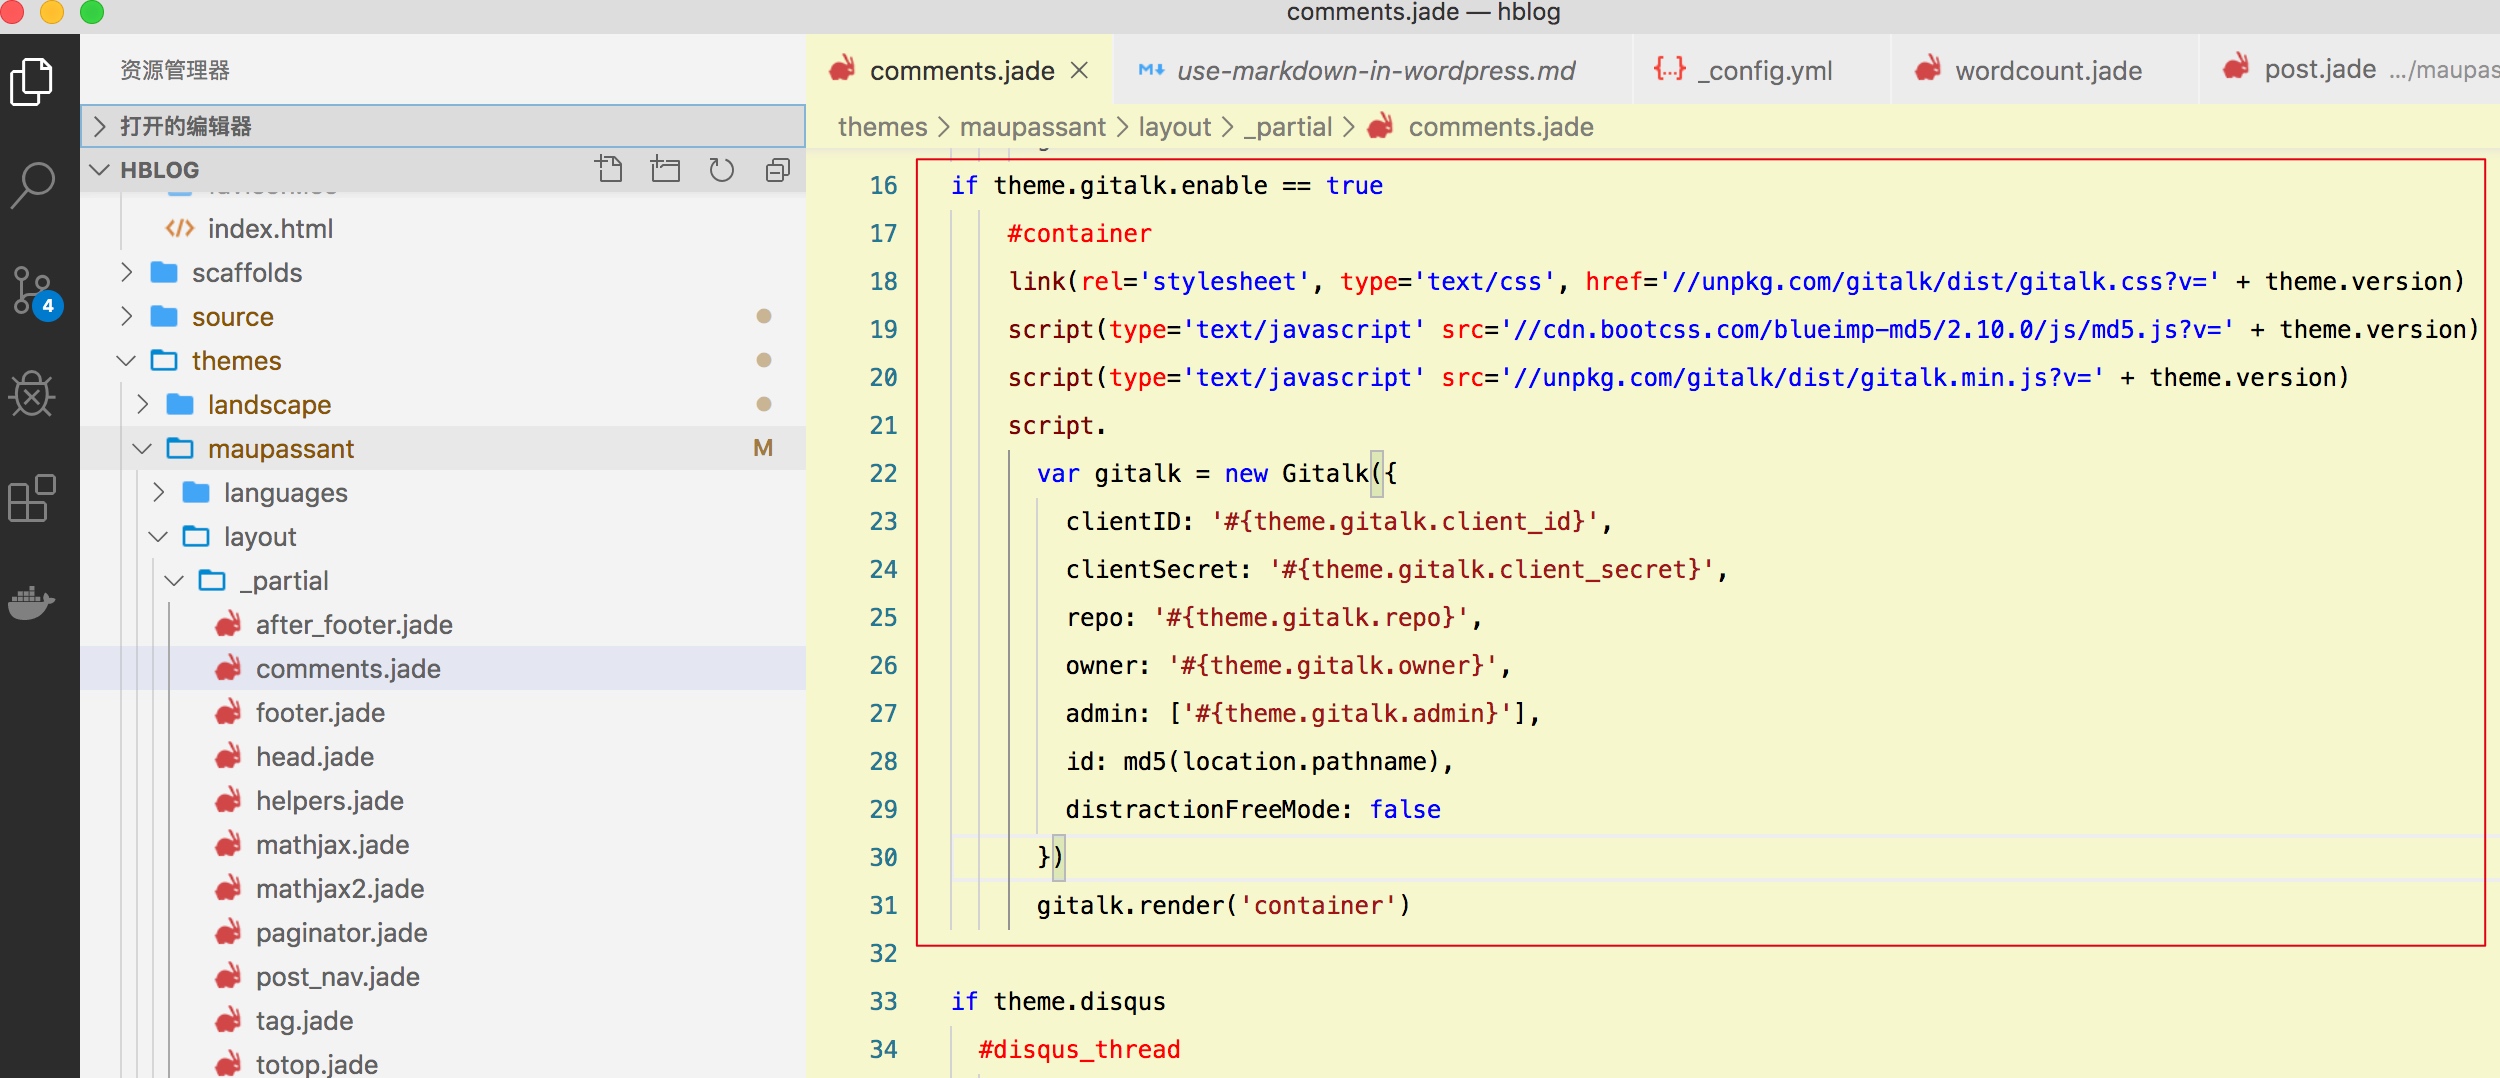Click the paginator.jade file icon
The width and height of the screenshot is (2500, 1078).
[x=228, y=933]
